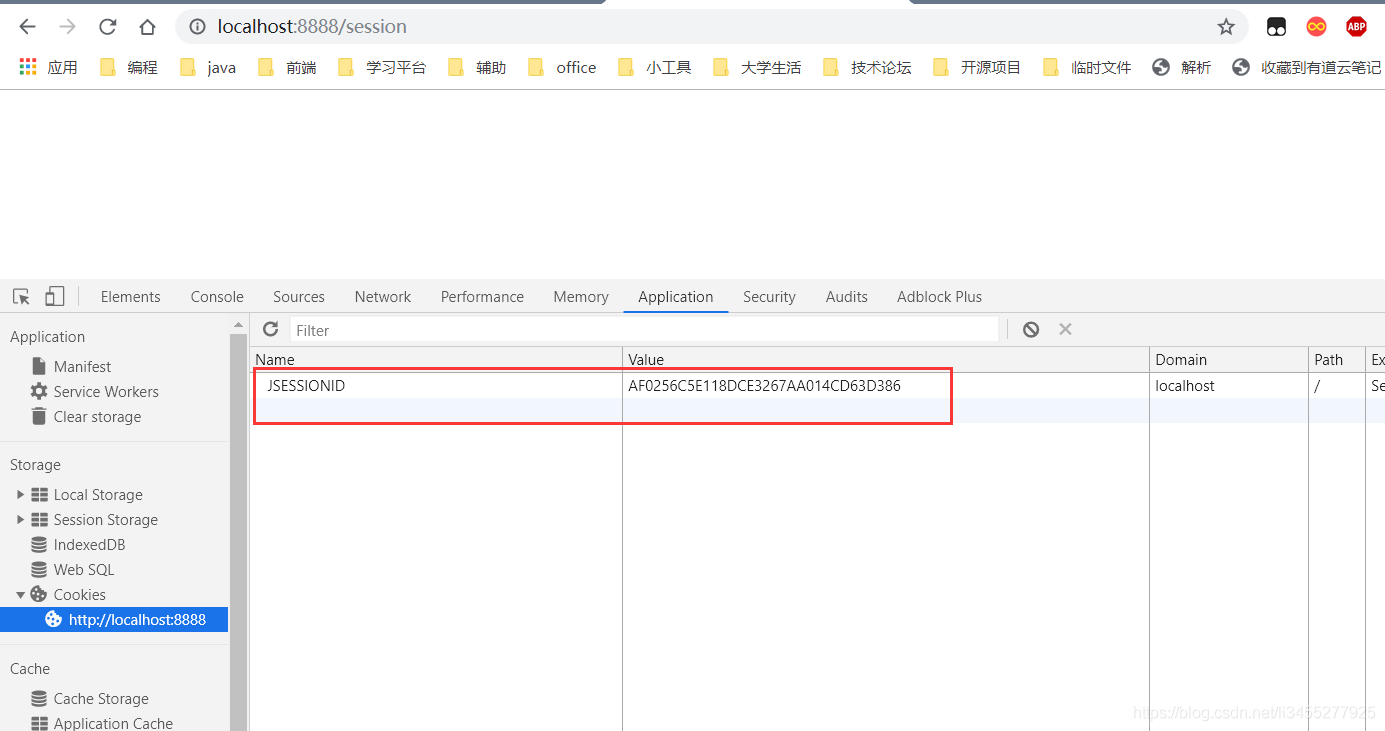Screen dimensions: 1385x731
Task: Bookmark this page with the star icon
Action: coord(1226,27)
